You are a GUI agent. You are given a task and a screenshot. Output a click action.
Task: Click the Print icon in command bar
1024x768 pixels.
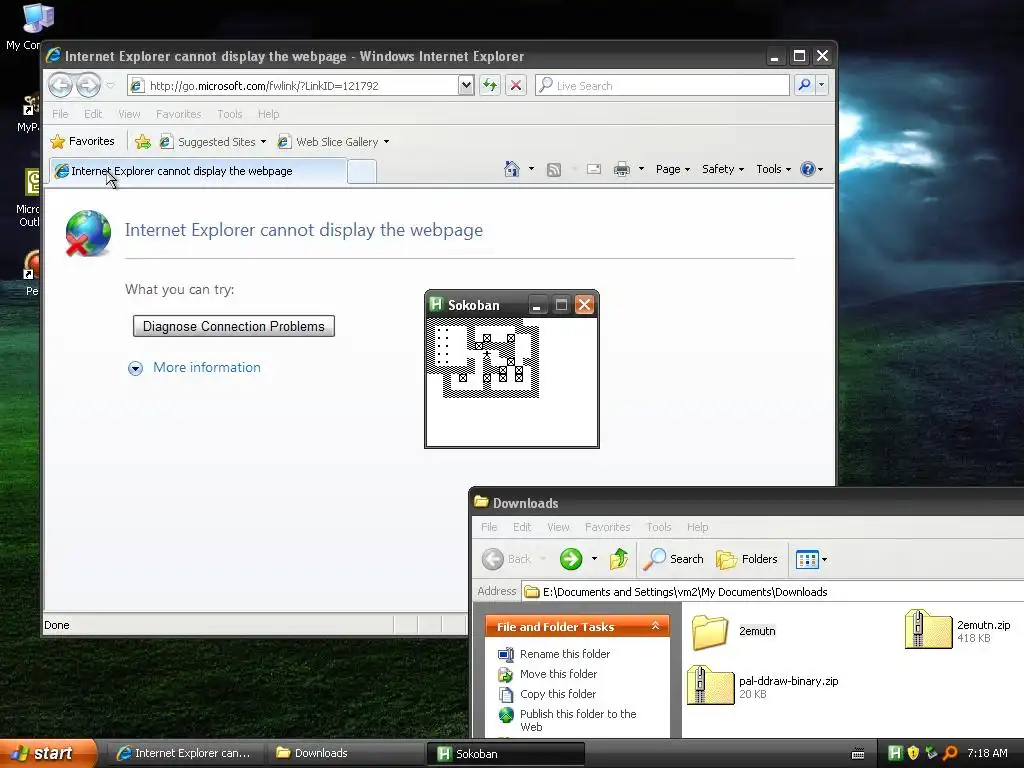(x=622, y=170)
